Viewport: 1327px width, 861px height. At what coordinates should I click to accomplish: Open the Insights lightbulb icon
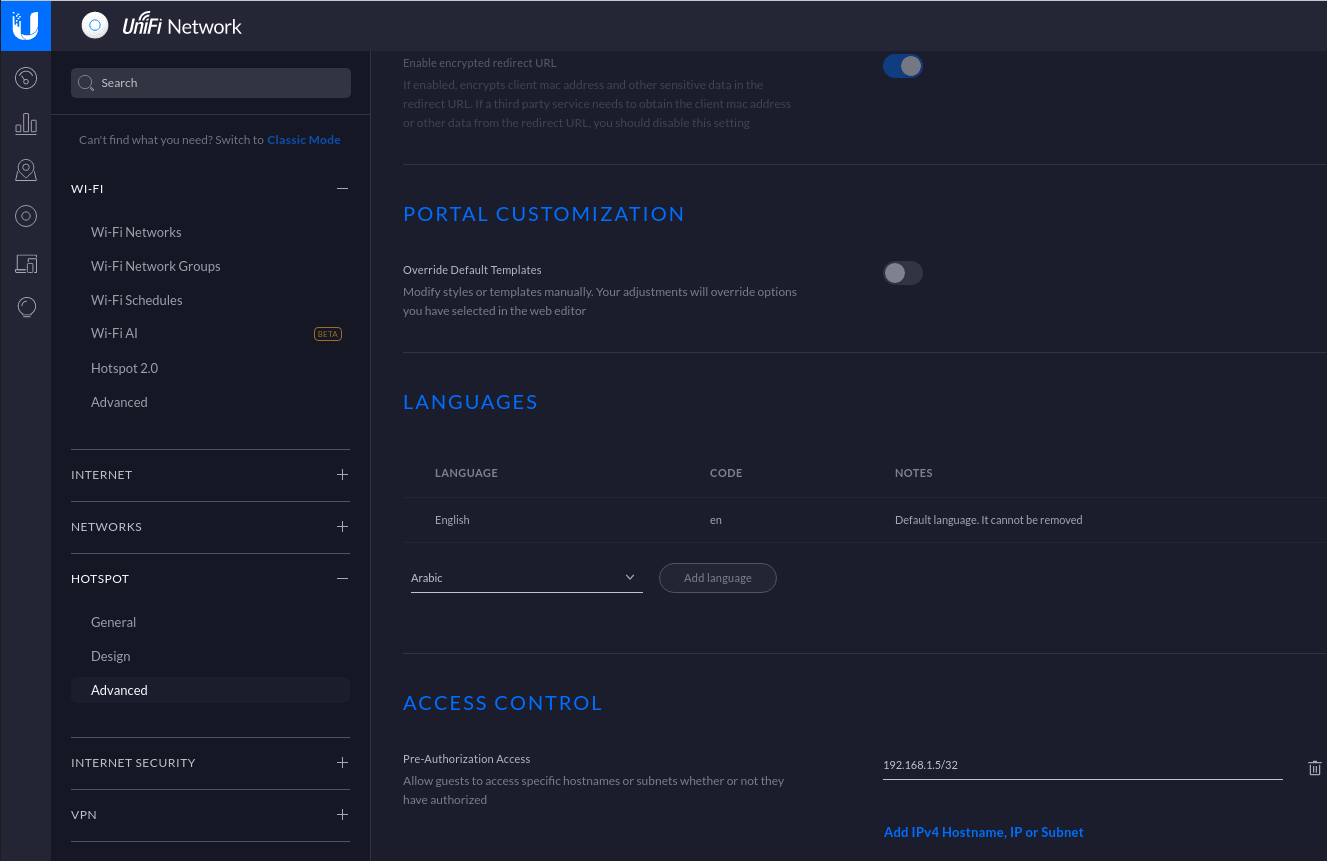pos(25,307)
